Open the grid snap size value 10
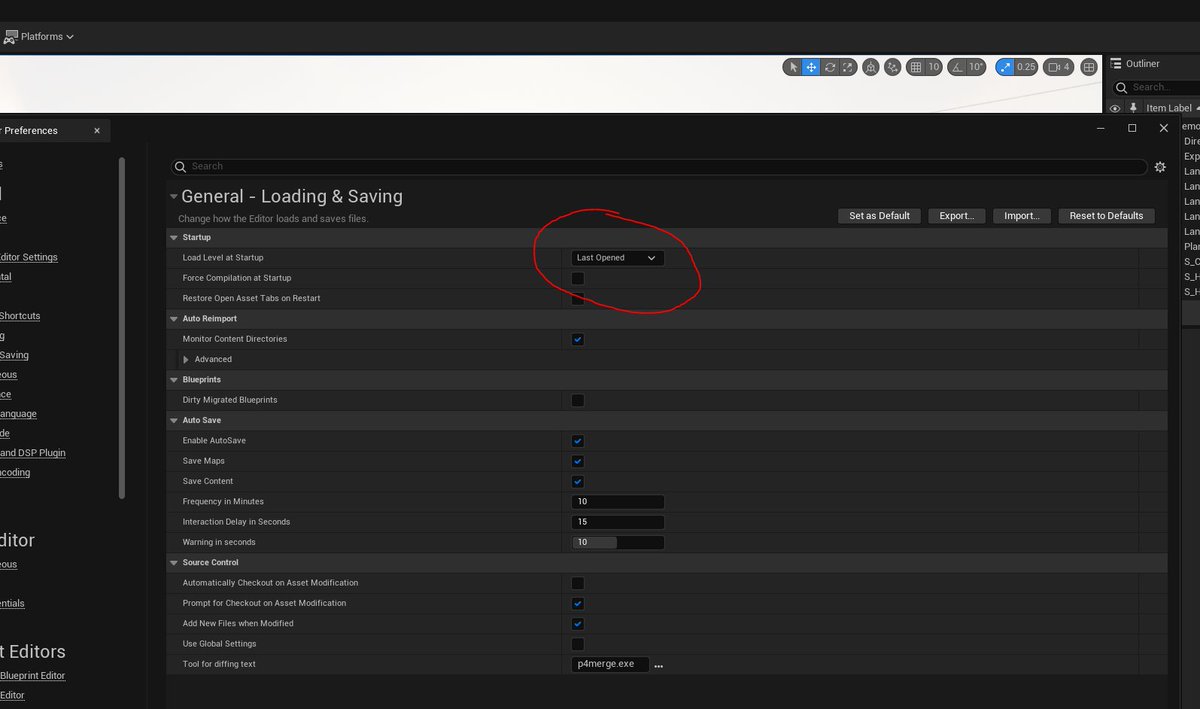The width and height of the screenshot is (1200, 709). tap(934, 67)
